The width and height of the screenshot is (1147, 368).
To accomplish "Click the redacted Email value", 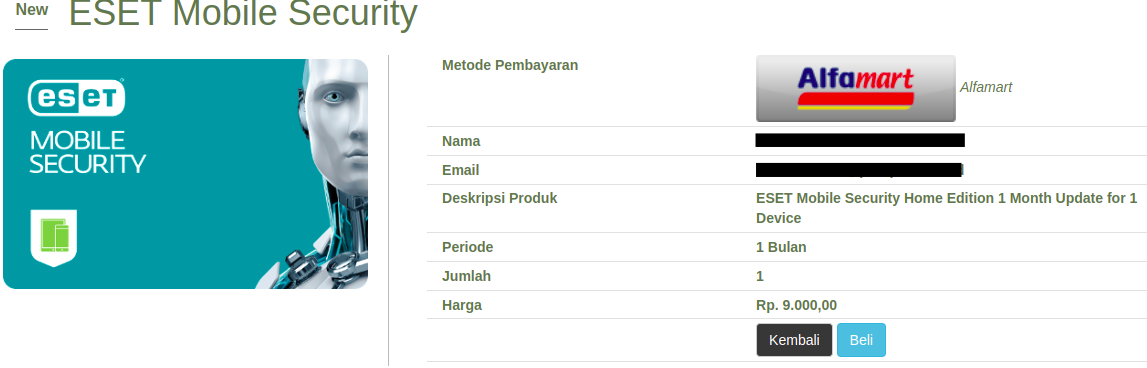I will pos(860,170).
